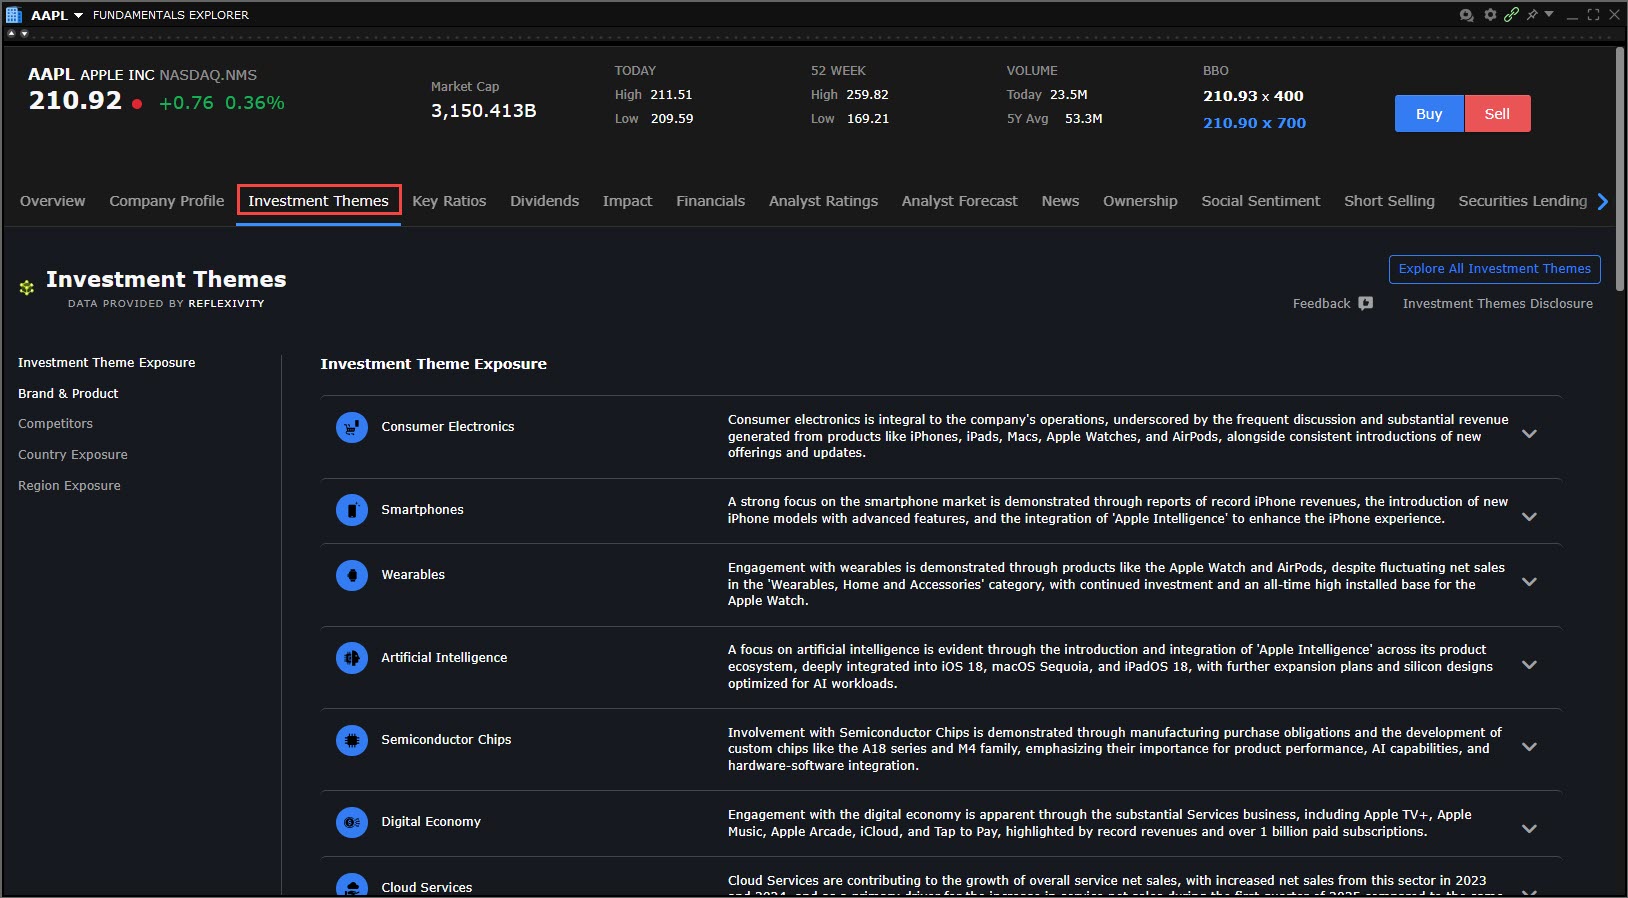Viewport: 1628px width, 898px height.
Task: Jump to Investment Theme Exposure section
Action: (107, 363)
